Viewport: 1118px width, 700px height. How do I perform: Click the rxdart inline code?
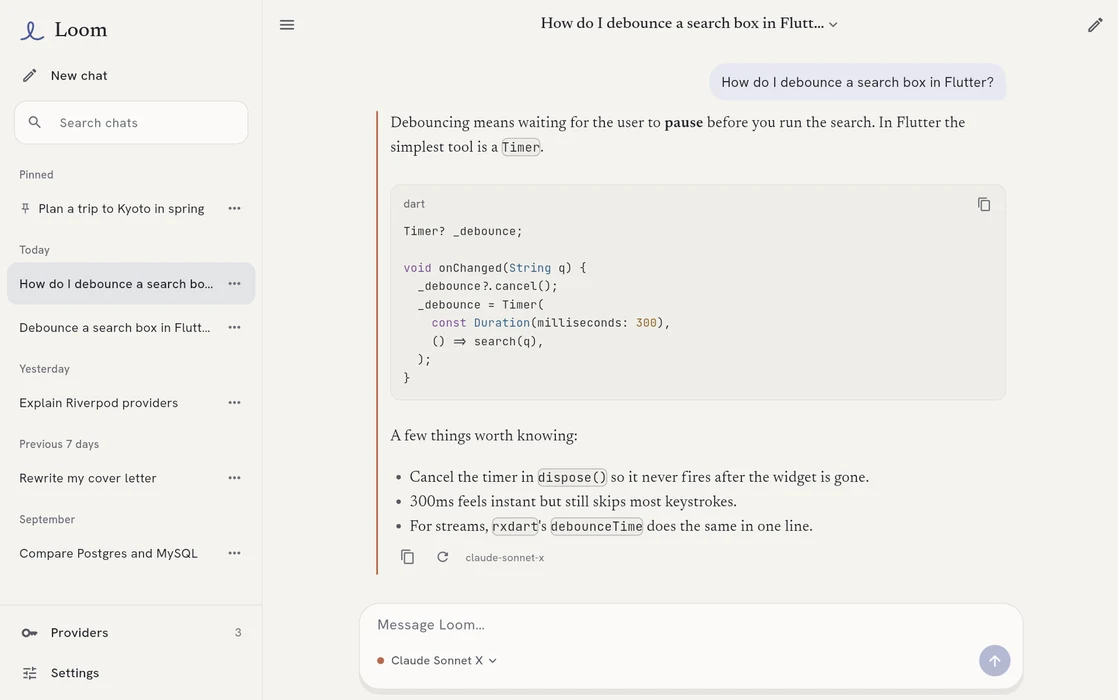(x=514, y=527)
